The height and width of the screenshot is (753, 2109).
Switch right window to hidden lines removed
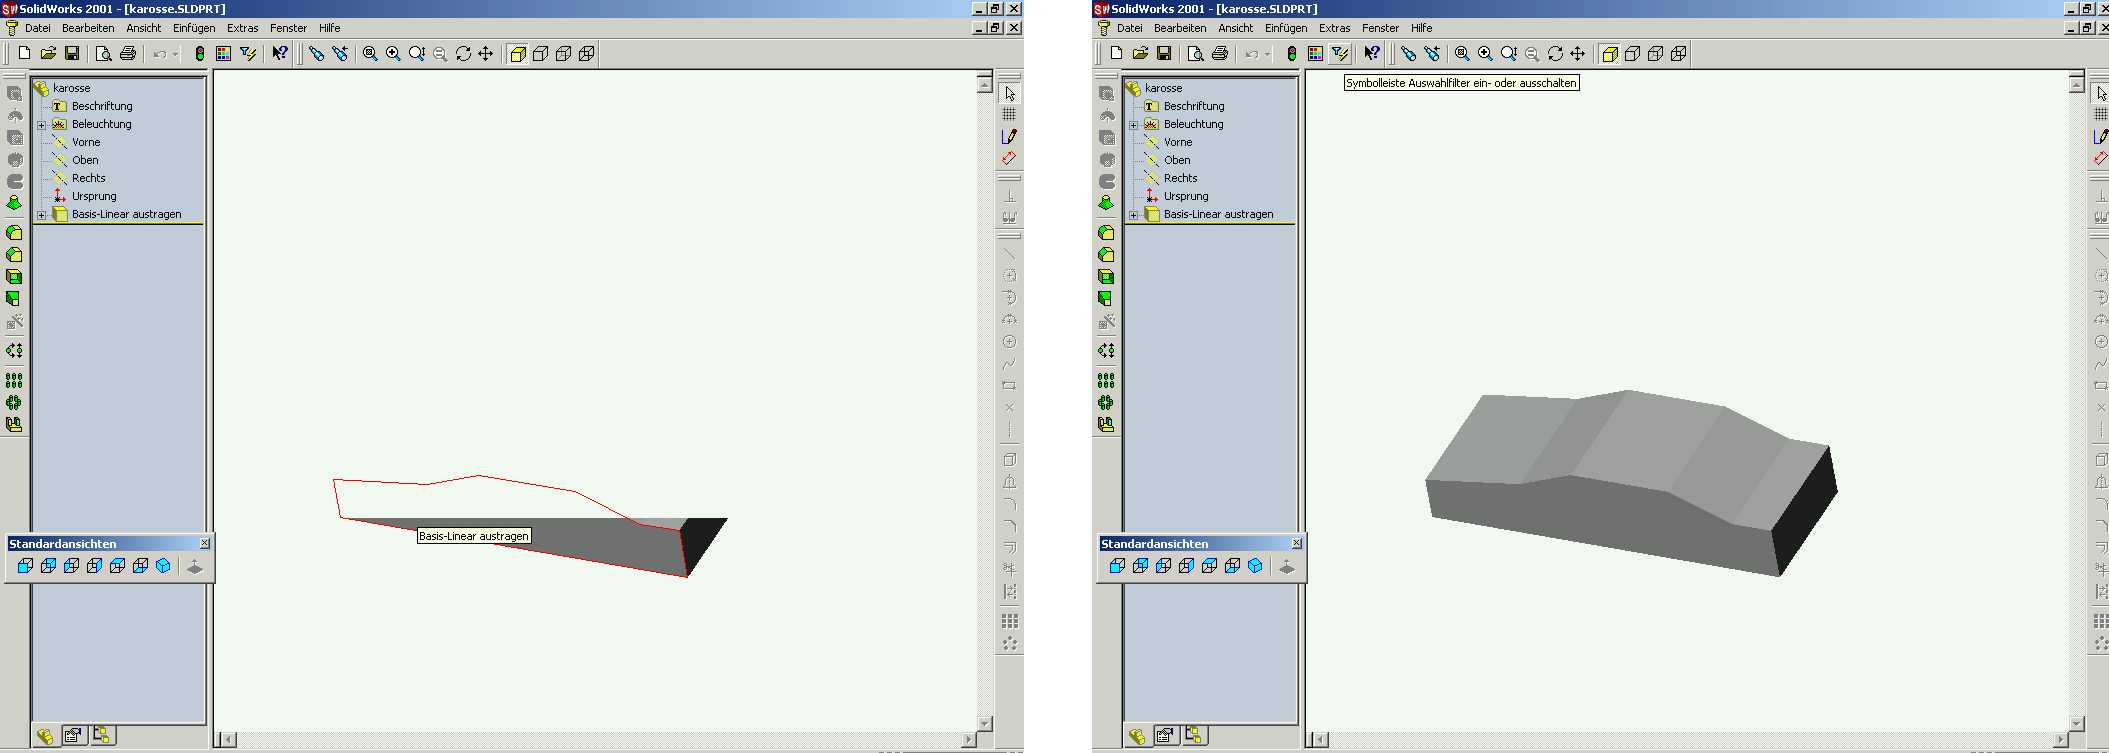coord(1633,53)
